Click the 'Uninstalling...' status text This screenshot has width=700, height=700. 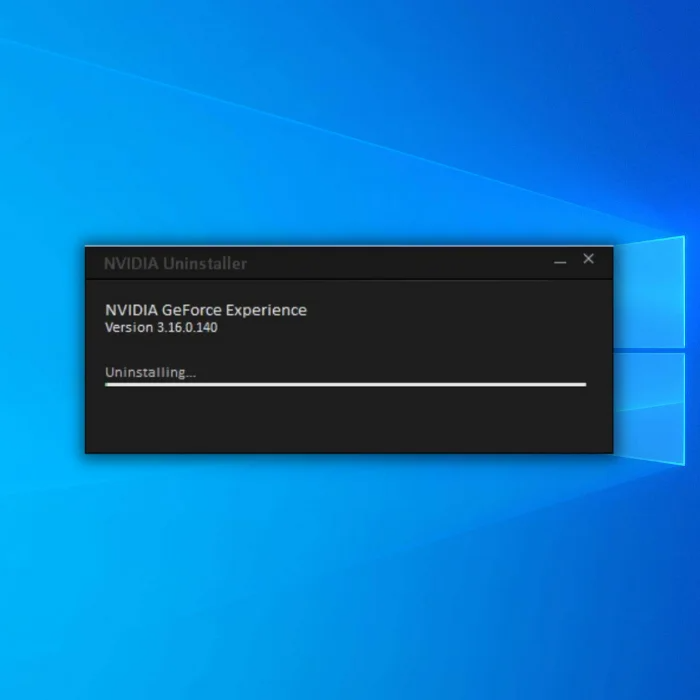point(150,372)
